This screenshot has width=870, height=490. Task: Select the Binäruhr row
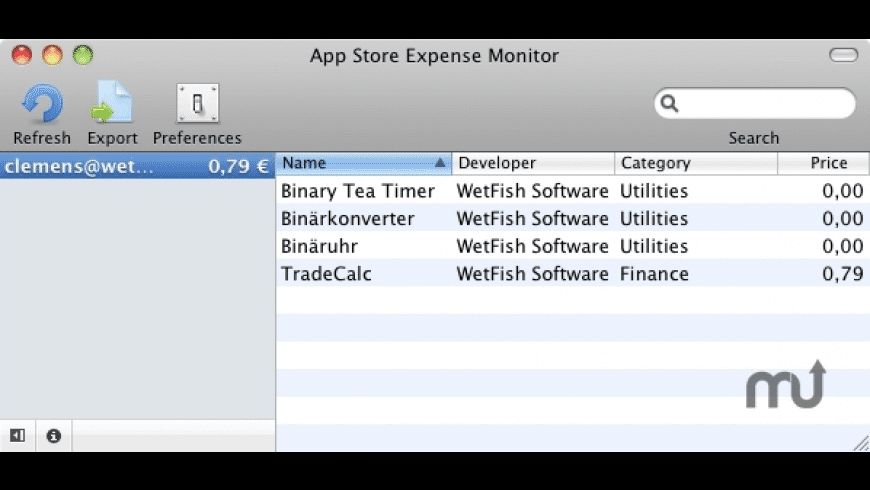pos(573,246)
